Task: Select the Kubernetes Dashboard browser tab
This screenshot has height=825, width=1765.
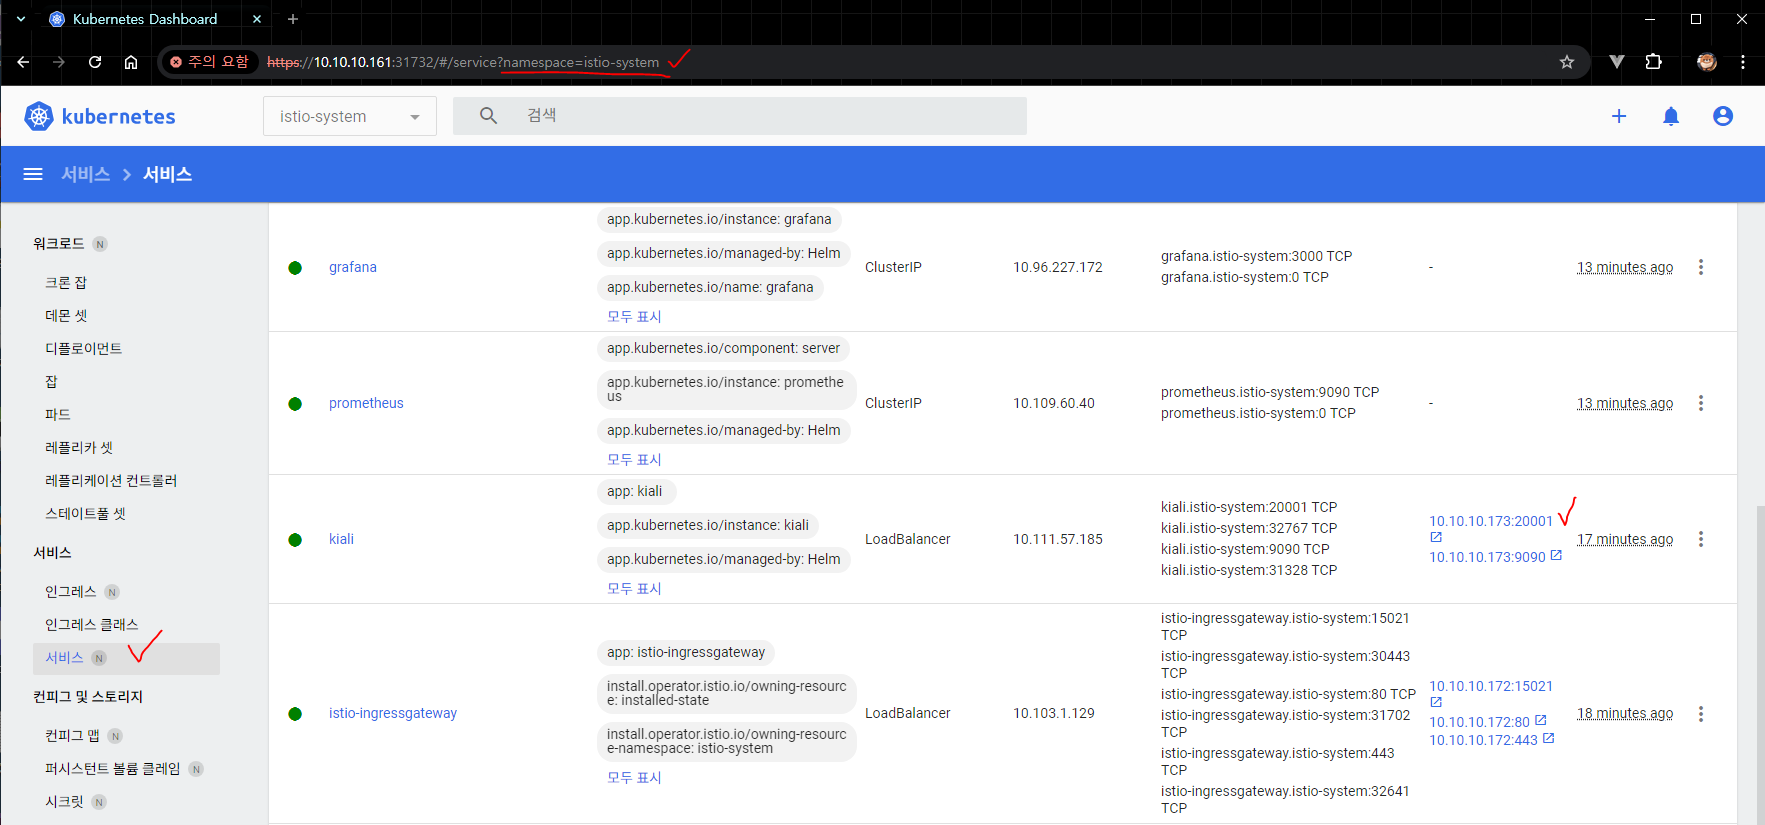Action: pos(155,19)
